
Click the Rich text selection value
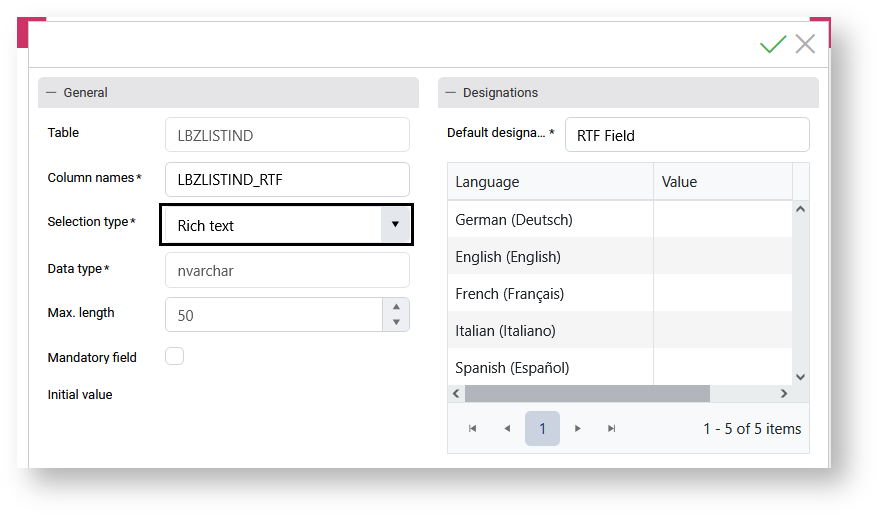205,225
